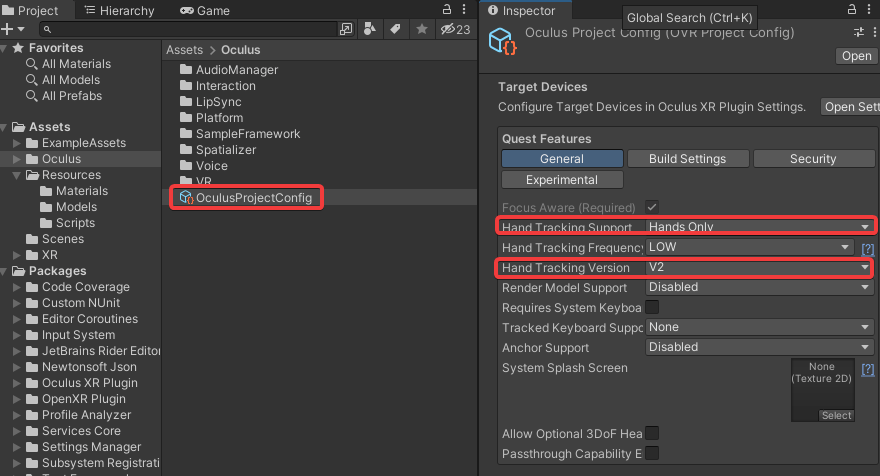
Task: Select All Materials favorite search
Action: 68,64
